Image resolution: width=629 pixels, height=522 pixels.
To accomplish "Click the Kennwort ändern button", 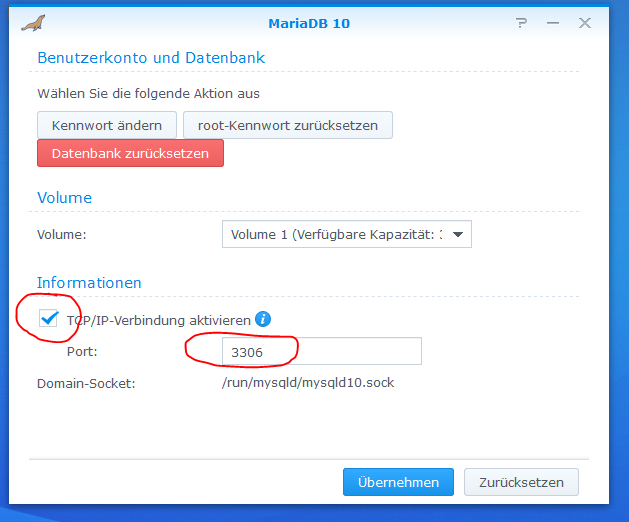I will pos(107,125).
